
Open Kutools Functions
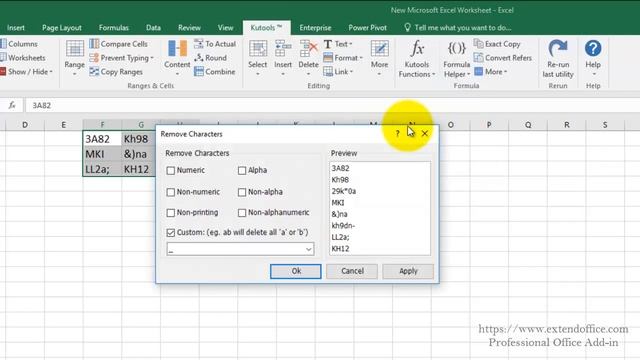point(417,58)
